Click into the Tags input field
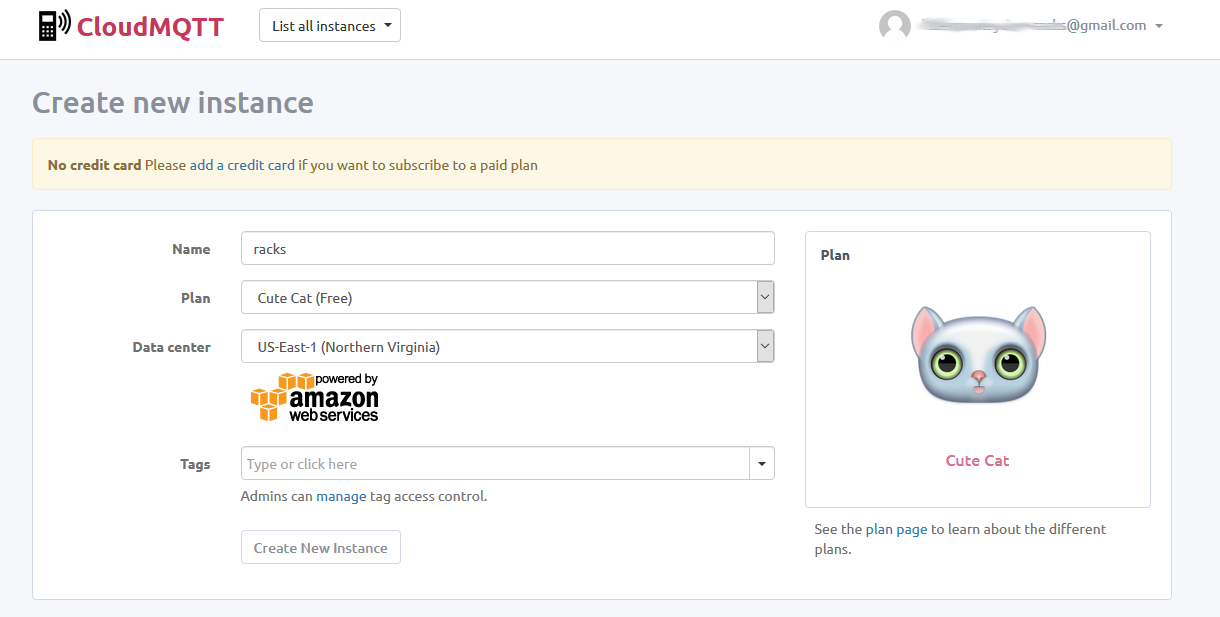The width and height of the screenshot is (1220, 617). (x=495, y=464)
